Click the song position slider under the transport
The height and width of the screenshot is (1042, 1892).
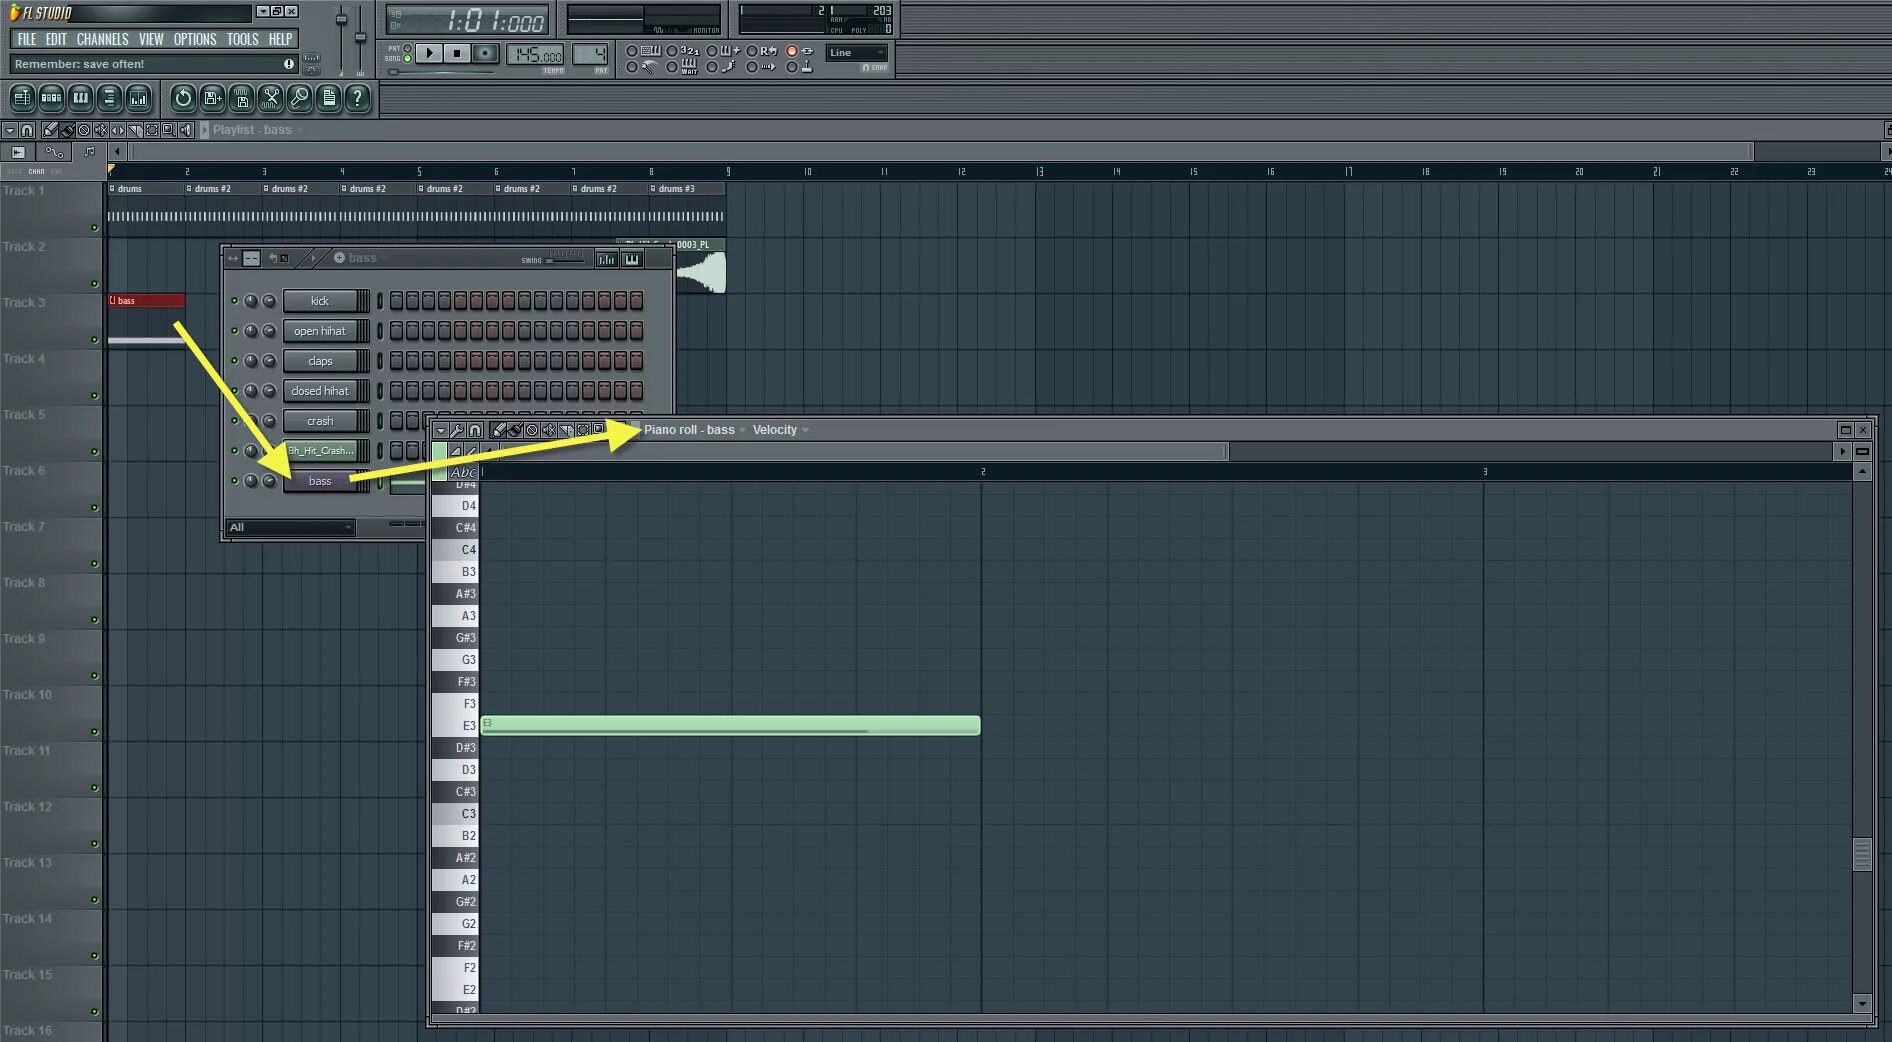click(440, 72)
